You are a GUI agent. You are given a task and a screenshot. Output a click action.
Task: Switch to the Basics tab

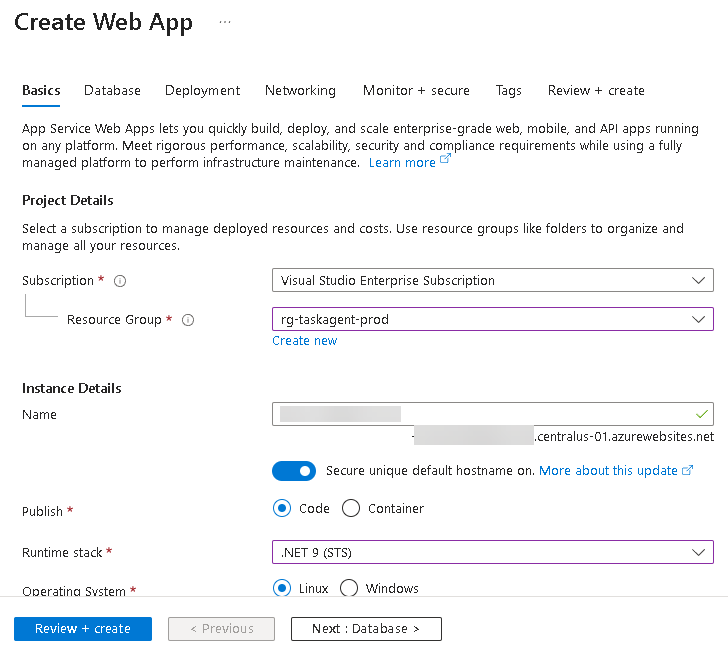[41, 90]
